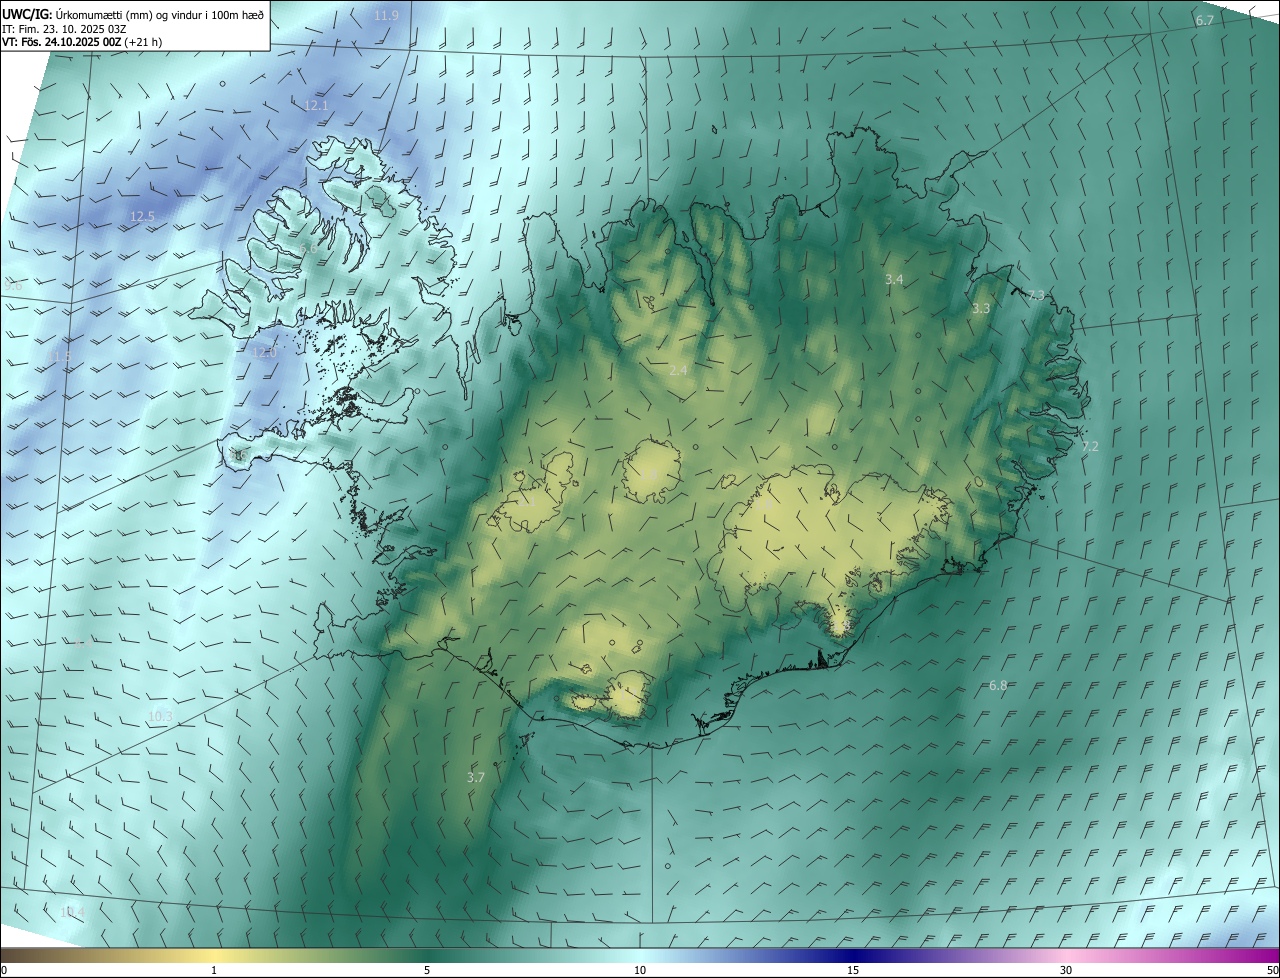
Task: Click the 'IT: Fim. 23. 10. 2025 03Z' line
Action: 65,28
